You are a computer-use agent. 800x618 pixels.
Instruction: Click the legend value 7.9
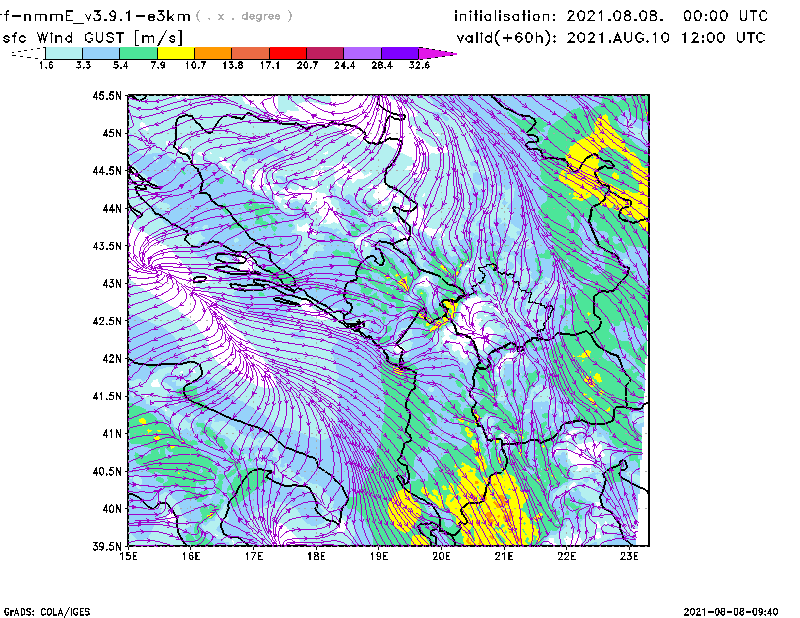click(x=158, y=65)
